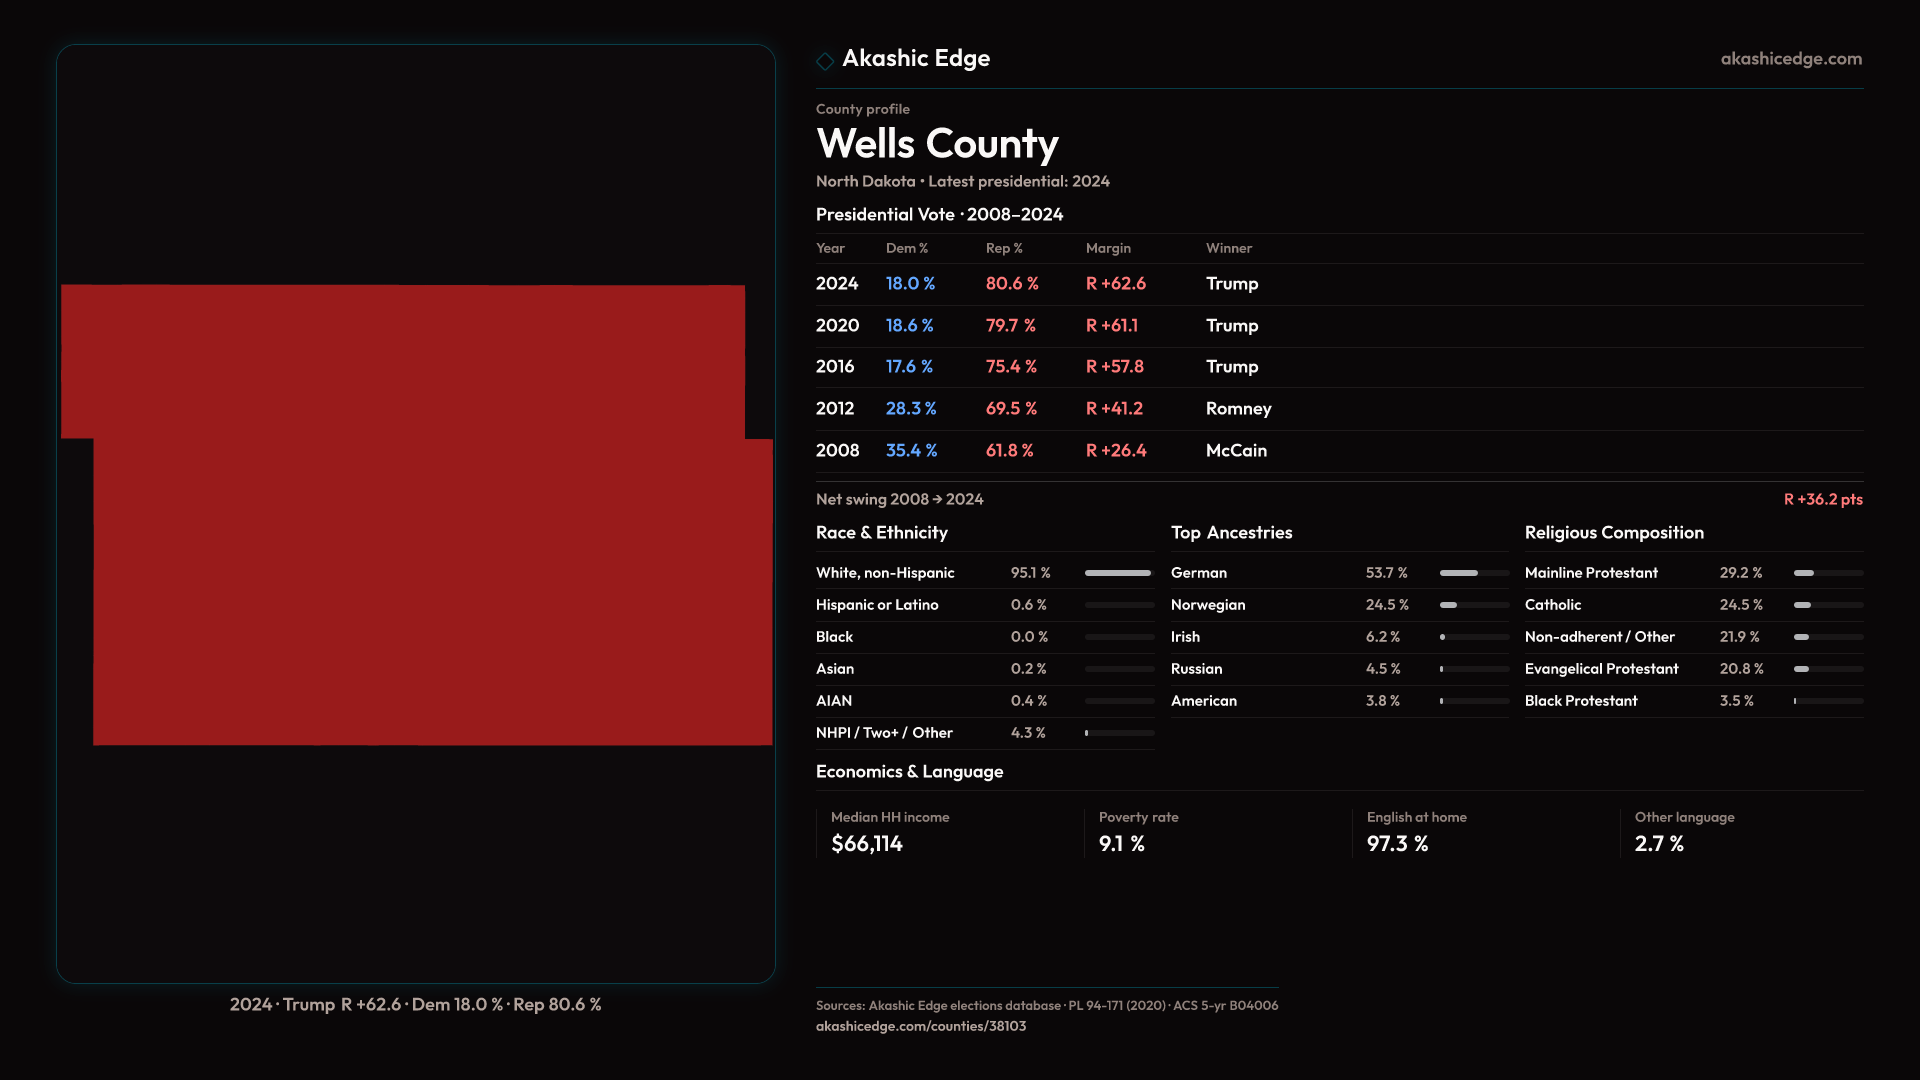Open the akashicedge.com/counties/38103 URL

[921, 1026]
